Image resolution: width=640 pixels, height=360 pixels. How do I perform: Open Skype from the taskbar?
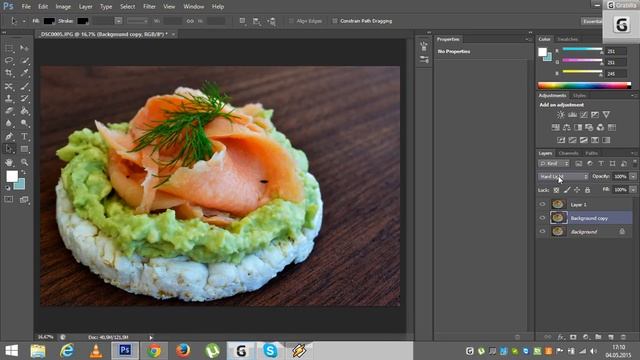coord(270,351)
